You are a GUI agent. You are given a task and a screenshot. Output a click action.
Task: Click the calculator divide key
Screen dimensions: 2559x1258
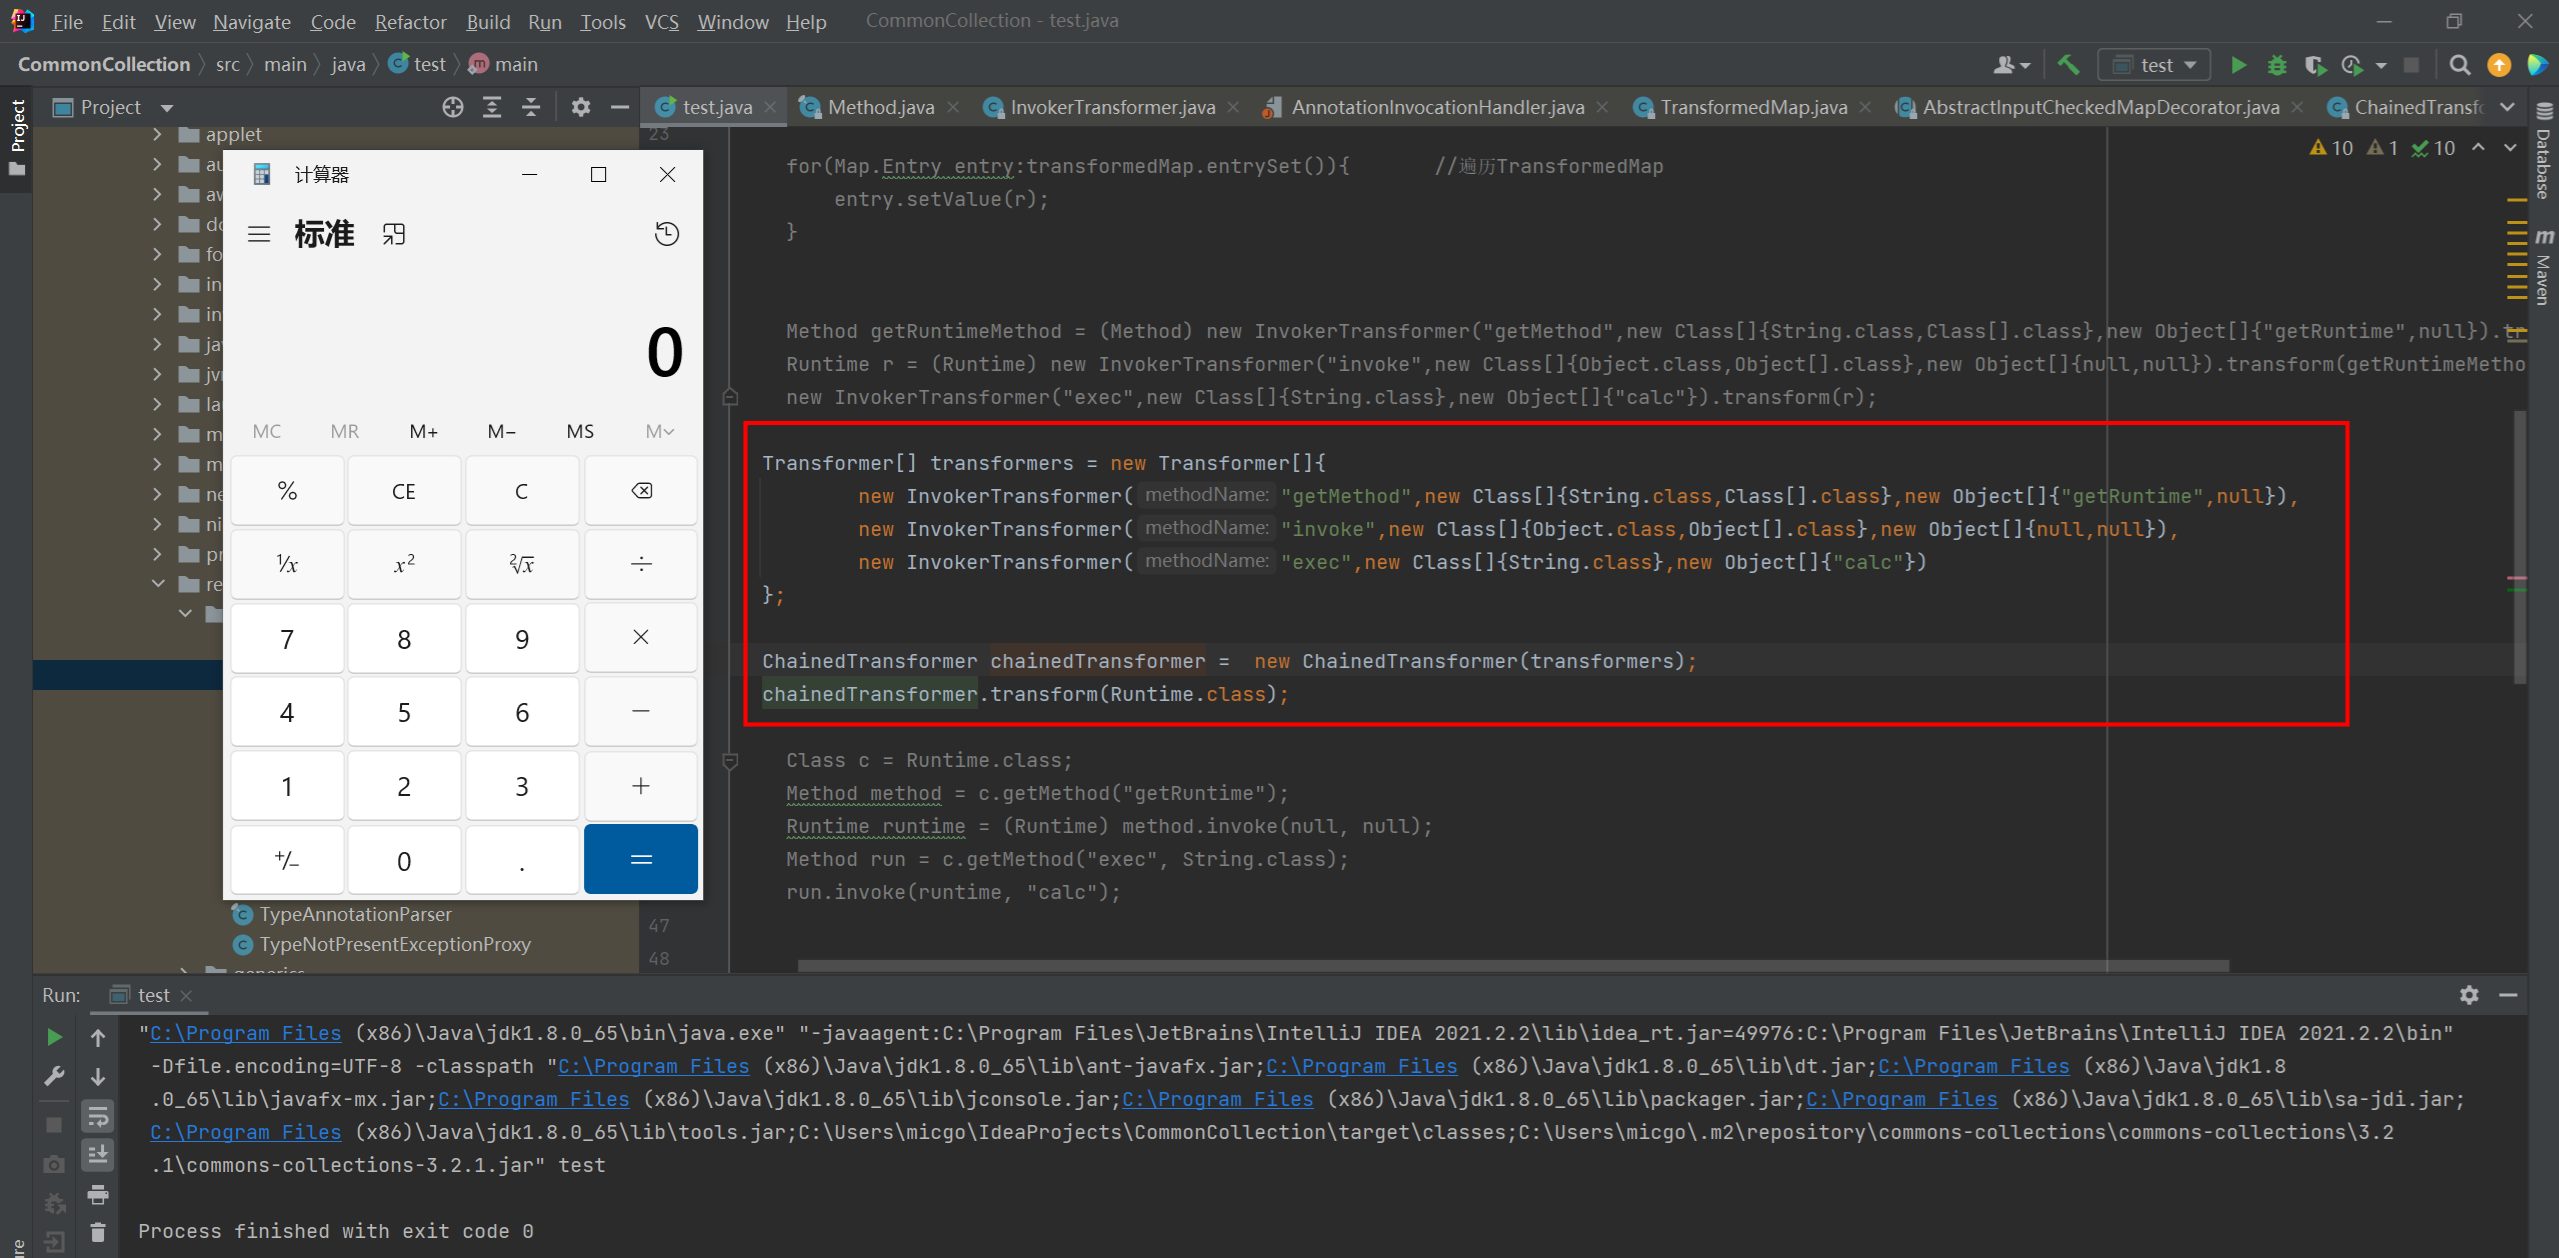641,564
